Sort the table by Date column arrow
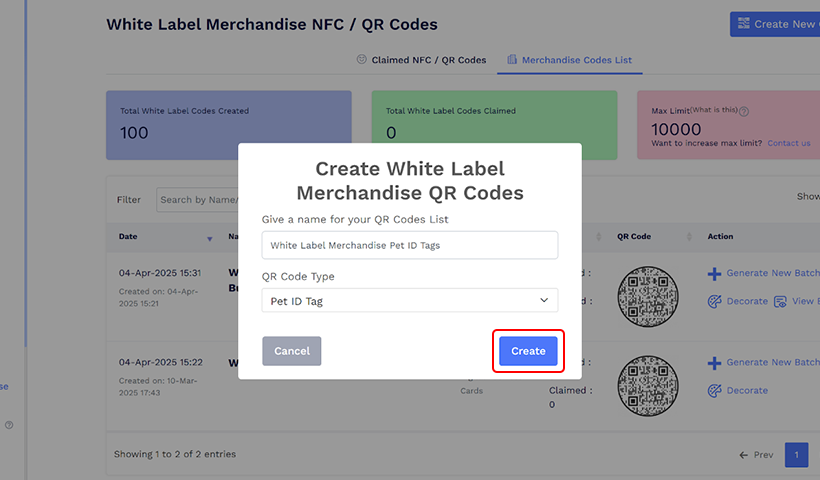The width and height of the screenshot is (820, 480). pyautogui.click(x=209, y=238)
